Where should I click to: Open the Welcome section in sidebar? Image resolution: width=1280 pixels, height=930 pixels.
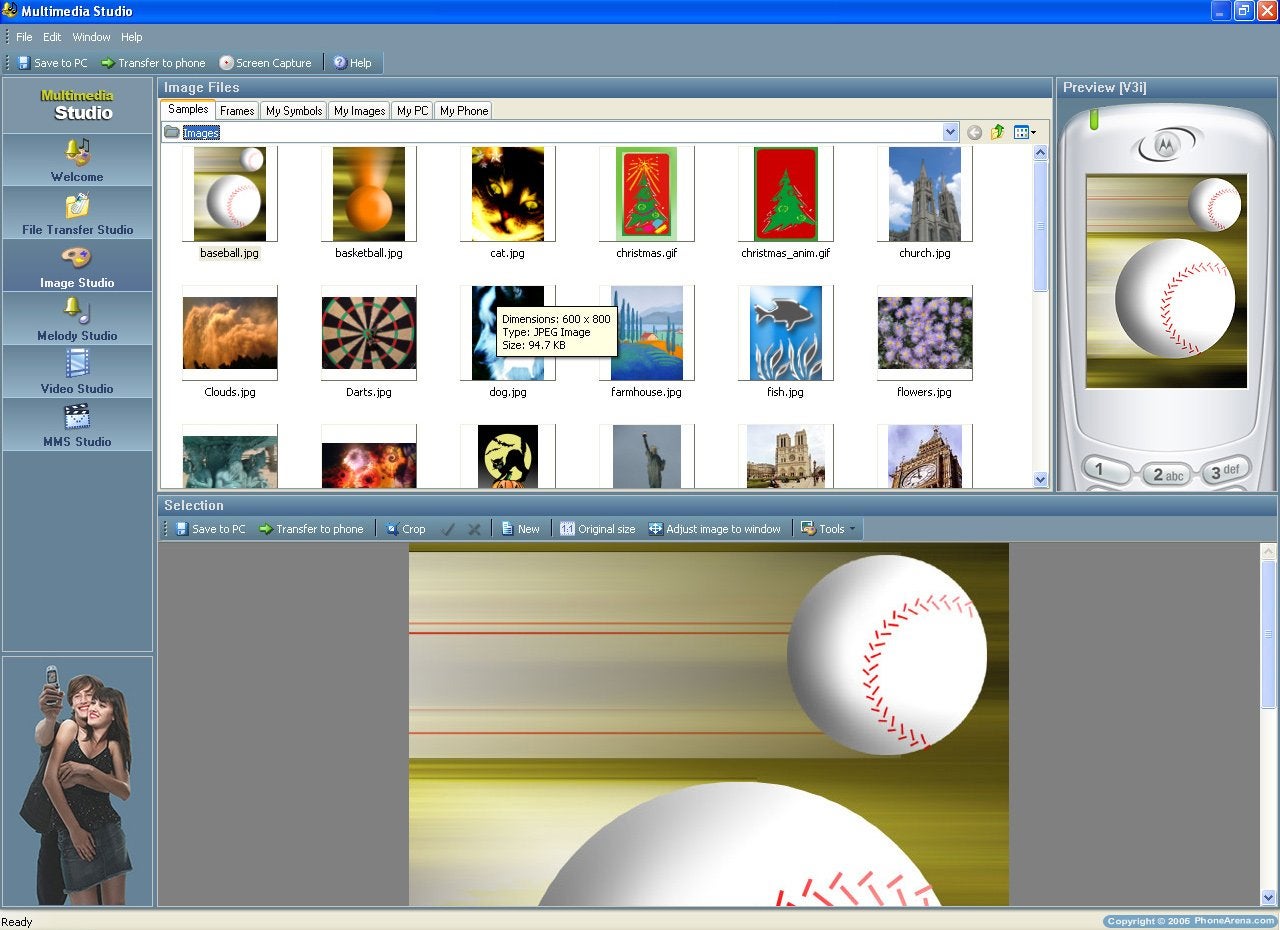coord(77,160)
